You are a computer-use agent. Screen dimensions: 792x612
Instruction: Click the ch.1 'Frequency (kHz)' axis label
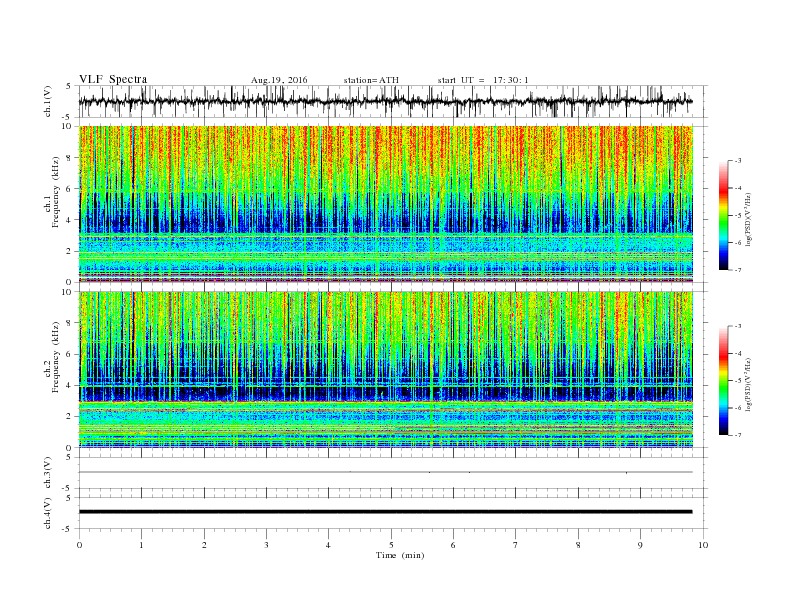(x=55, y=192)
